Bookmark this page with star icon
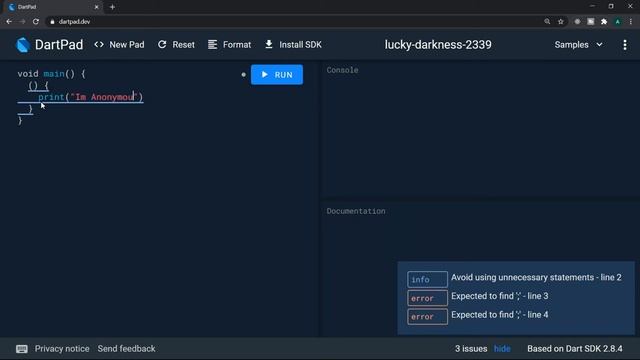 point(561,22)
